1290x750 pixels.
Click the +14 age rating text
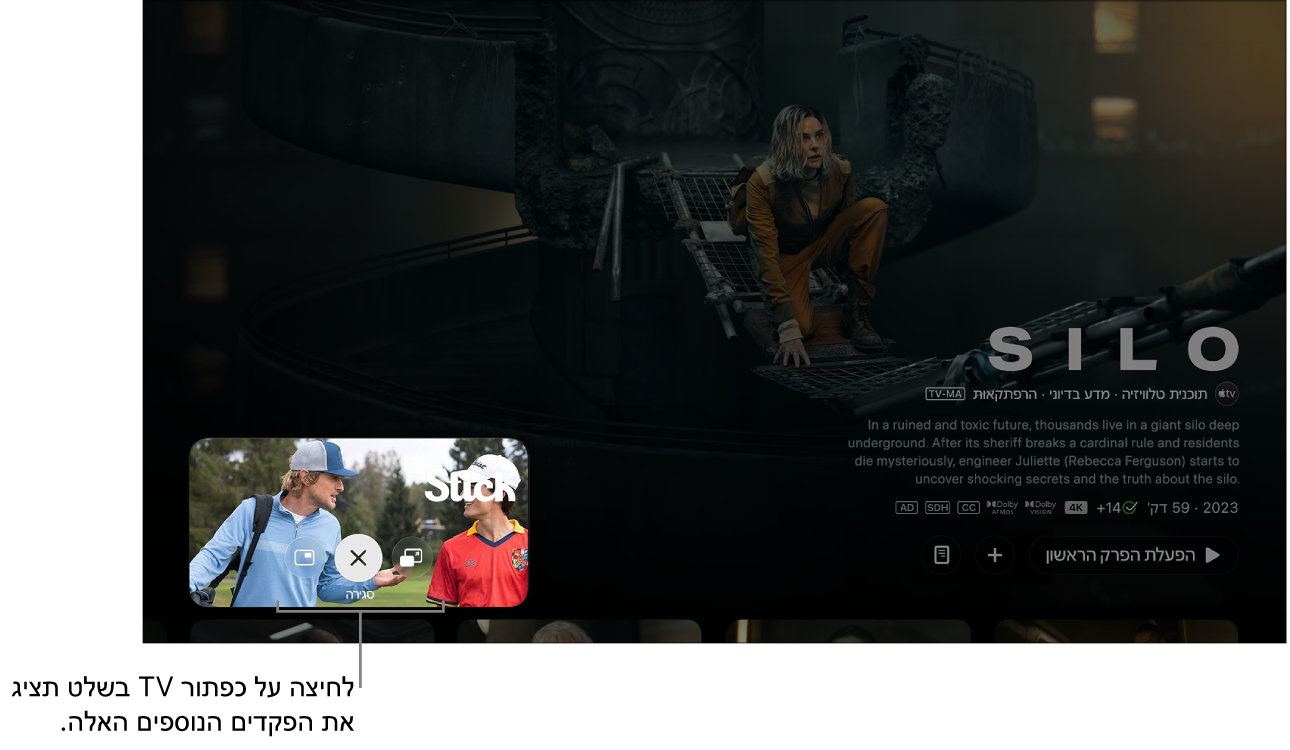pyautogui.click(x=1109, y=508)
